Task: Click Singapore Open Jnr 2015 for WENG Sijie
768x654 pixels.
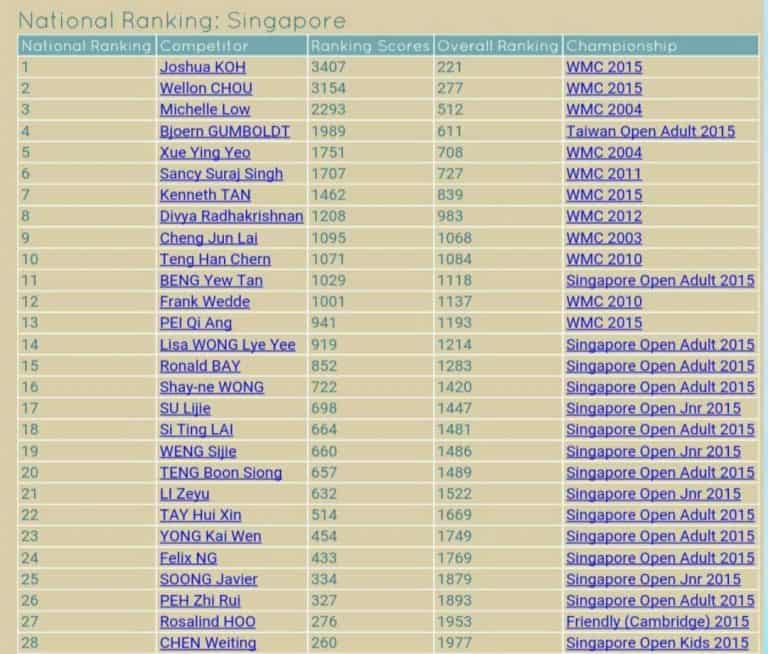Action: coord(653,451)
